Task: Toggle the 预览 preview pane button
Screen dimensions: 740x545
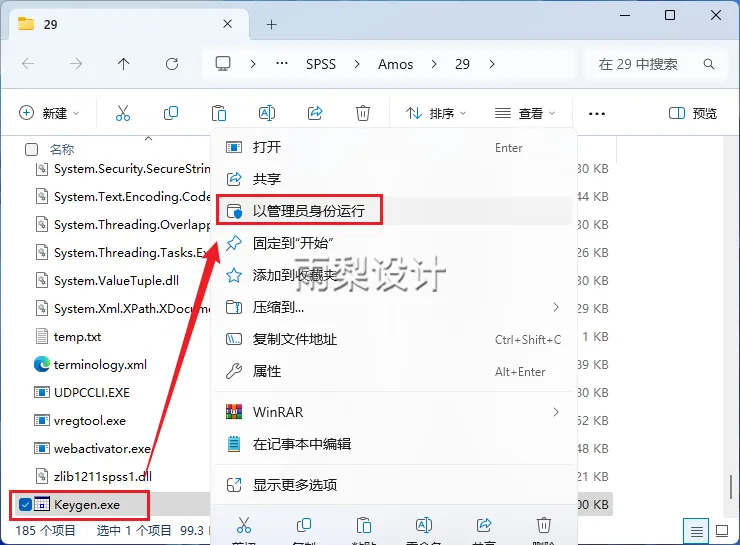Action: 693,113
